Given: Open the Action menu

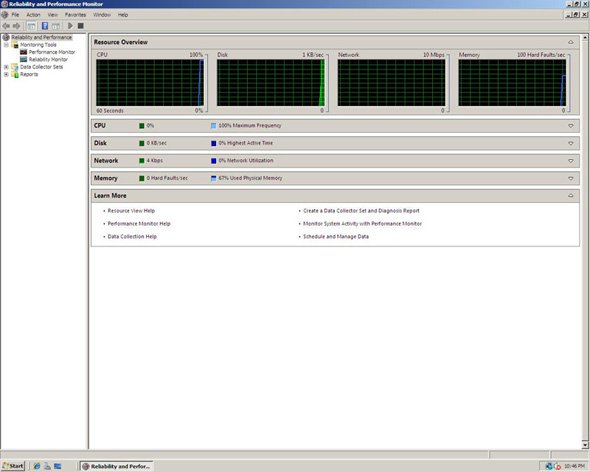Looking at the screenshot, I should [x=33, y=15].
